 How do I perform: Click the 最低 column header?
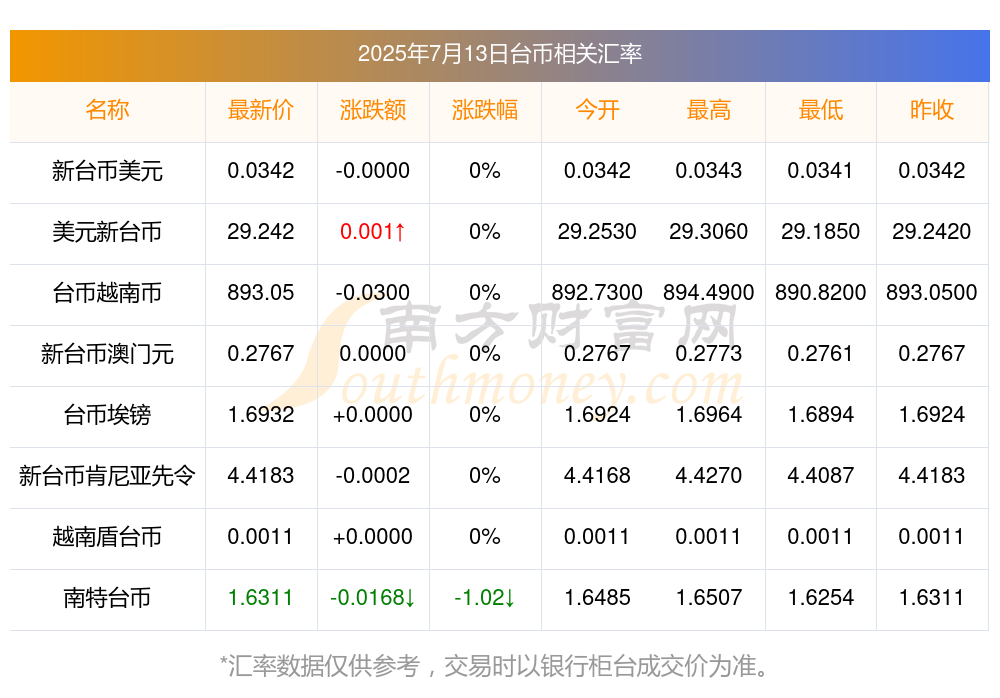[x=821, y=110]
